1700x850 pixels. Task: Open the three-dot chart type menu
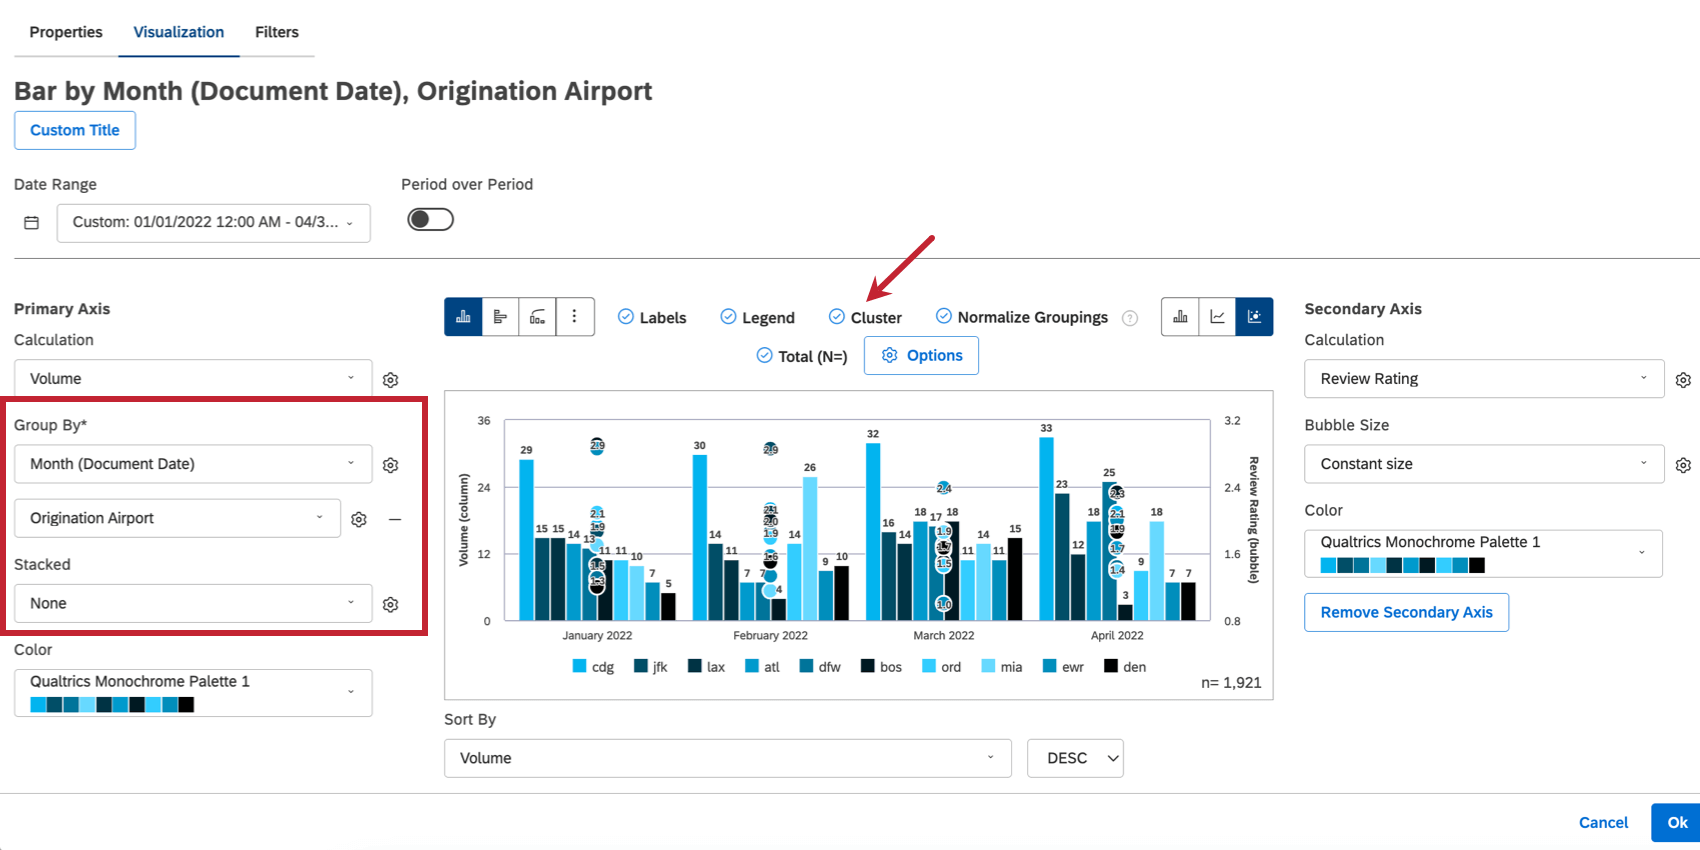click(575, 316)
